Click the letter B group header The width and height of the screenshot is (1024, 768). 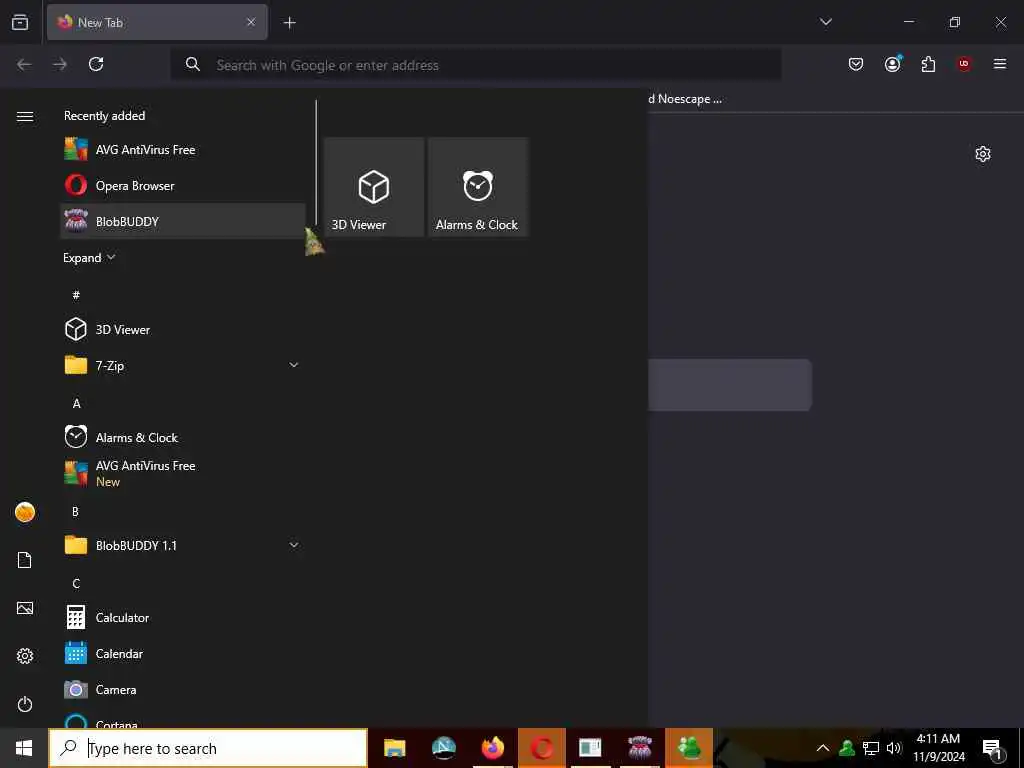coord(76,511)
